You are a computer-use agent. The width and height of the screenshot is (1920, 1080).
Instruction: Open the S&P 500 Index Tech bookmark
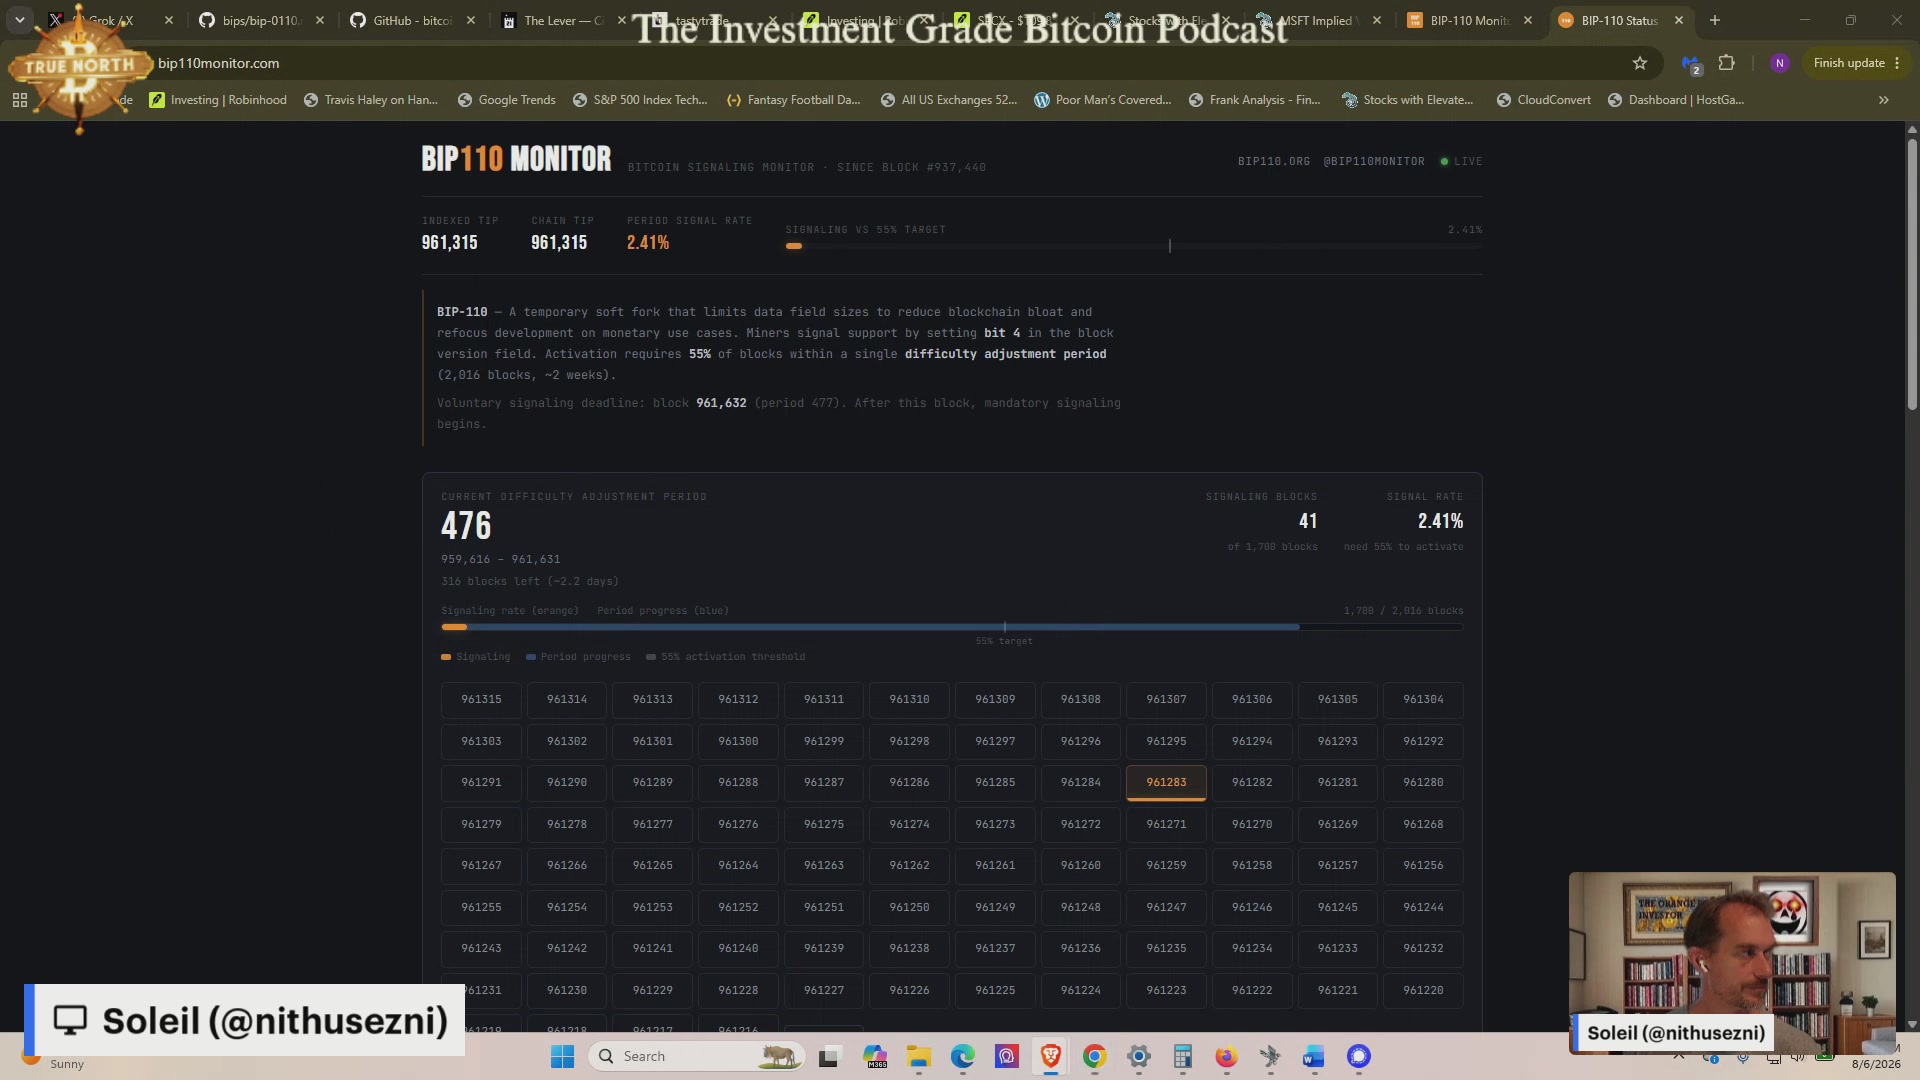click(x=640, y=100)
